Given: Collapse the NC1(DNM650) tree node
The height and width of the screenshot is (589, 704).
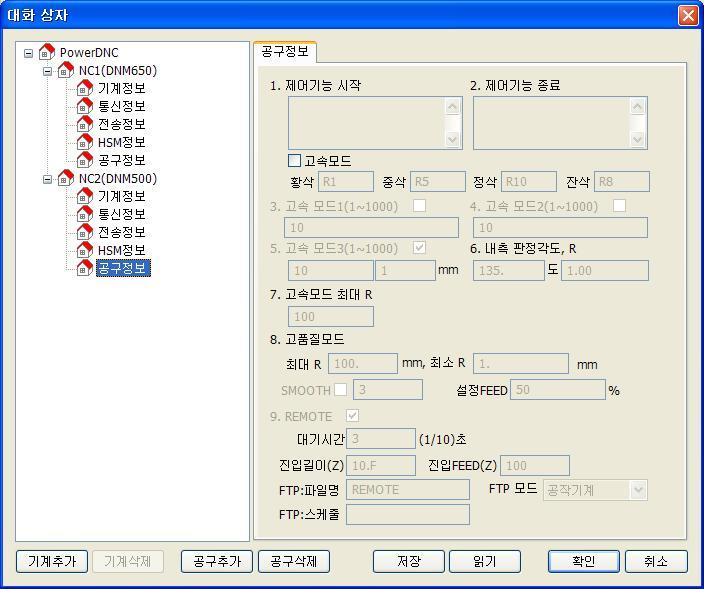Looking at the screenshot, I should pyautogui.click(x=47, y=71).
